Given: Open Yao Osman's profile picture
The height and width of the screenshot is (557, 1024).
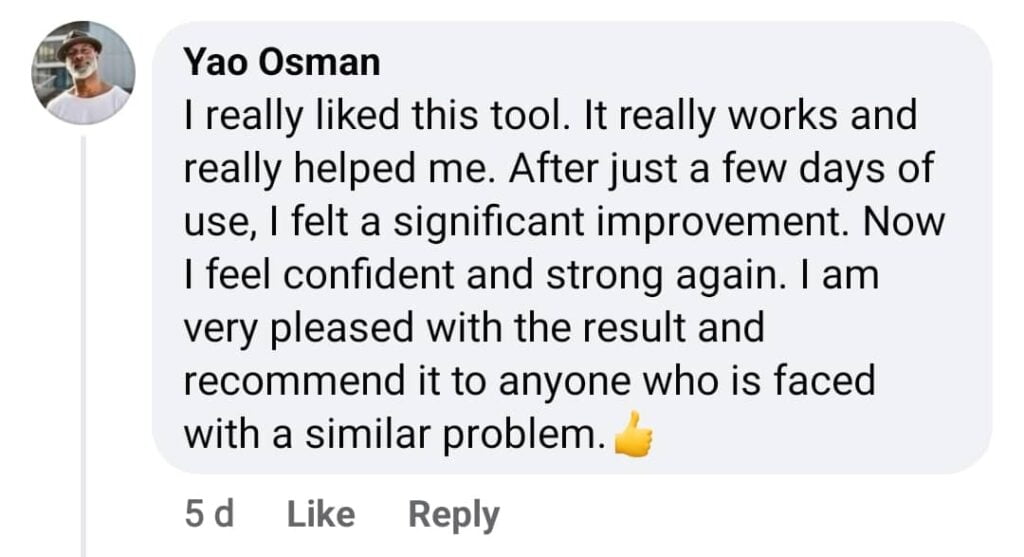Looking at the screenshot, I should tap(84, 72).
